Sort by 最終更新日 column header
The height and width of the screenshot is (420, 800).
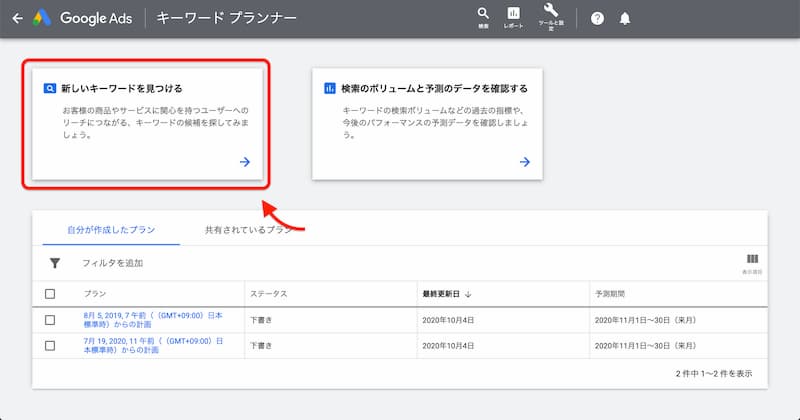point(441,294)
